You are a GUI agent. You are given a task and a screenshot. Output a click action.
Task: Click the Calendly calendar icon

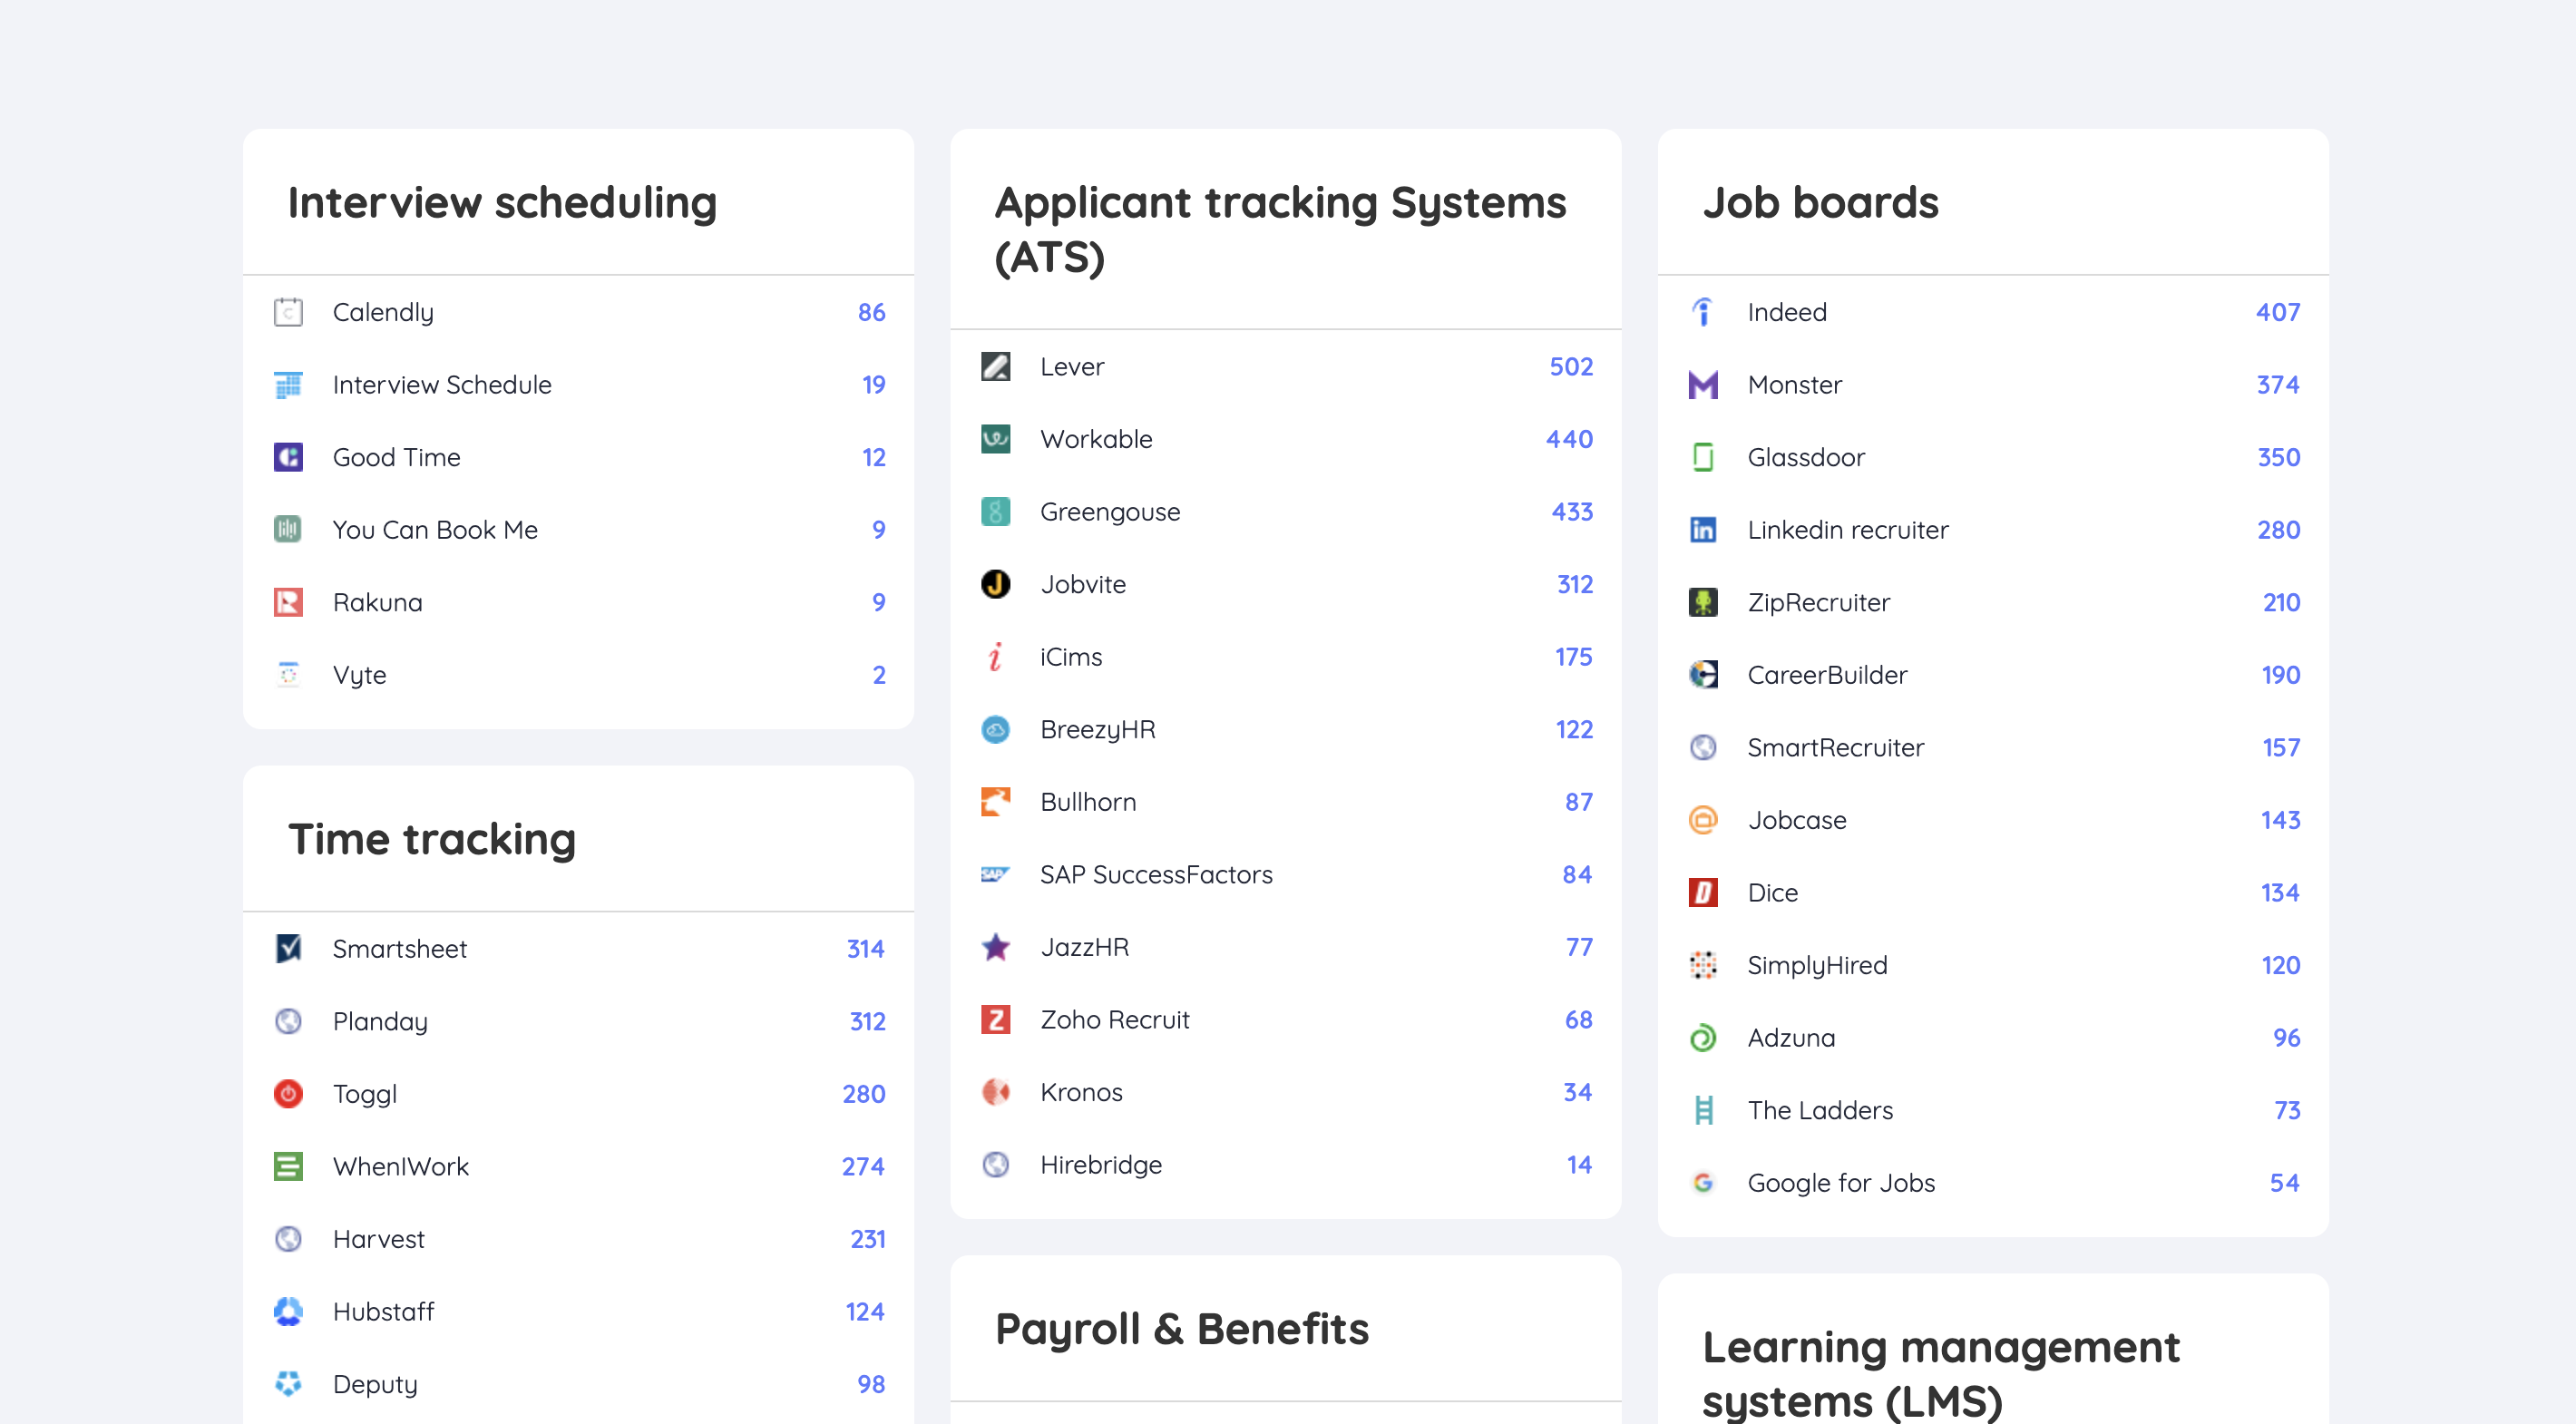point(289,311)
